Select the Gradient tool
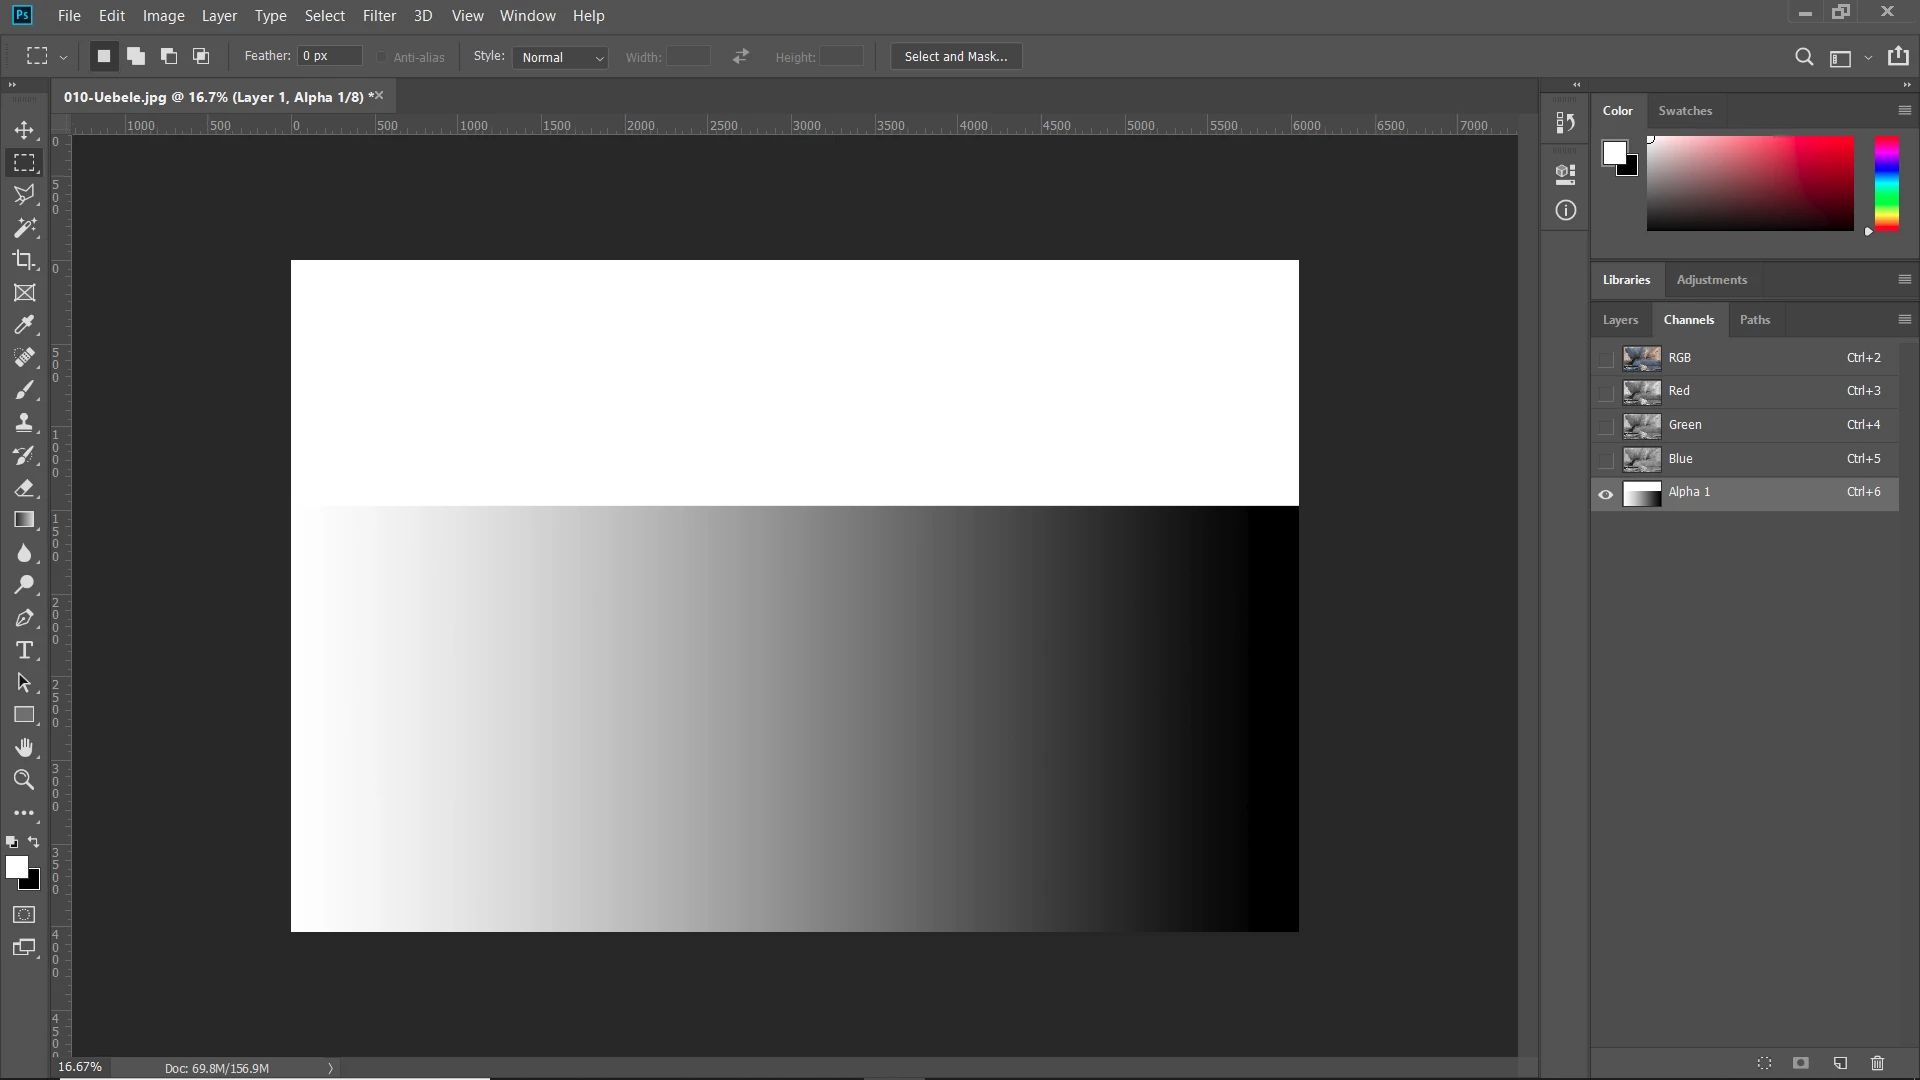 (24, 520)
